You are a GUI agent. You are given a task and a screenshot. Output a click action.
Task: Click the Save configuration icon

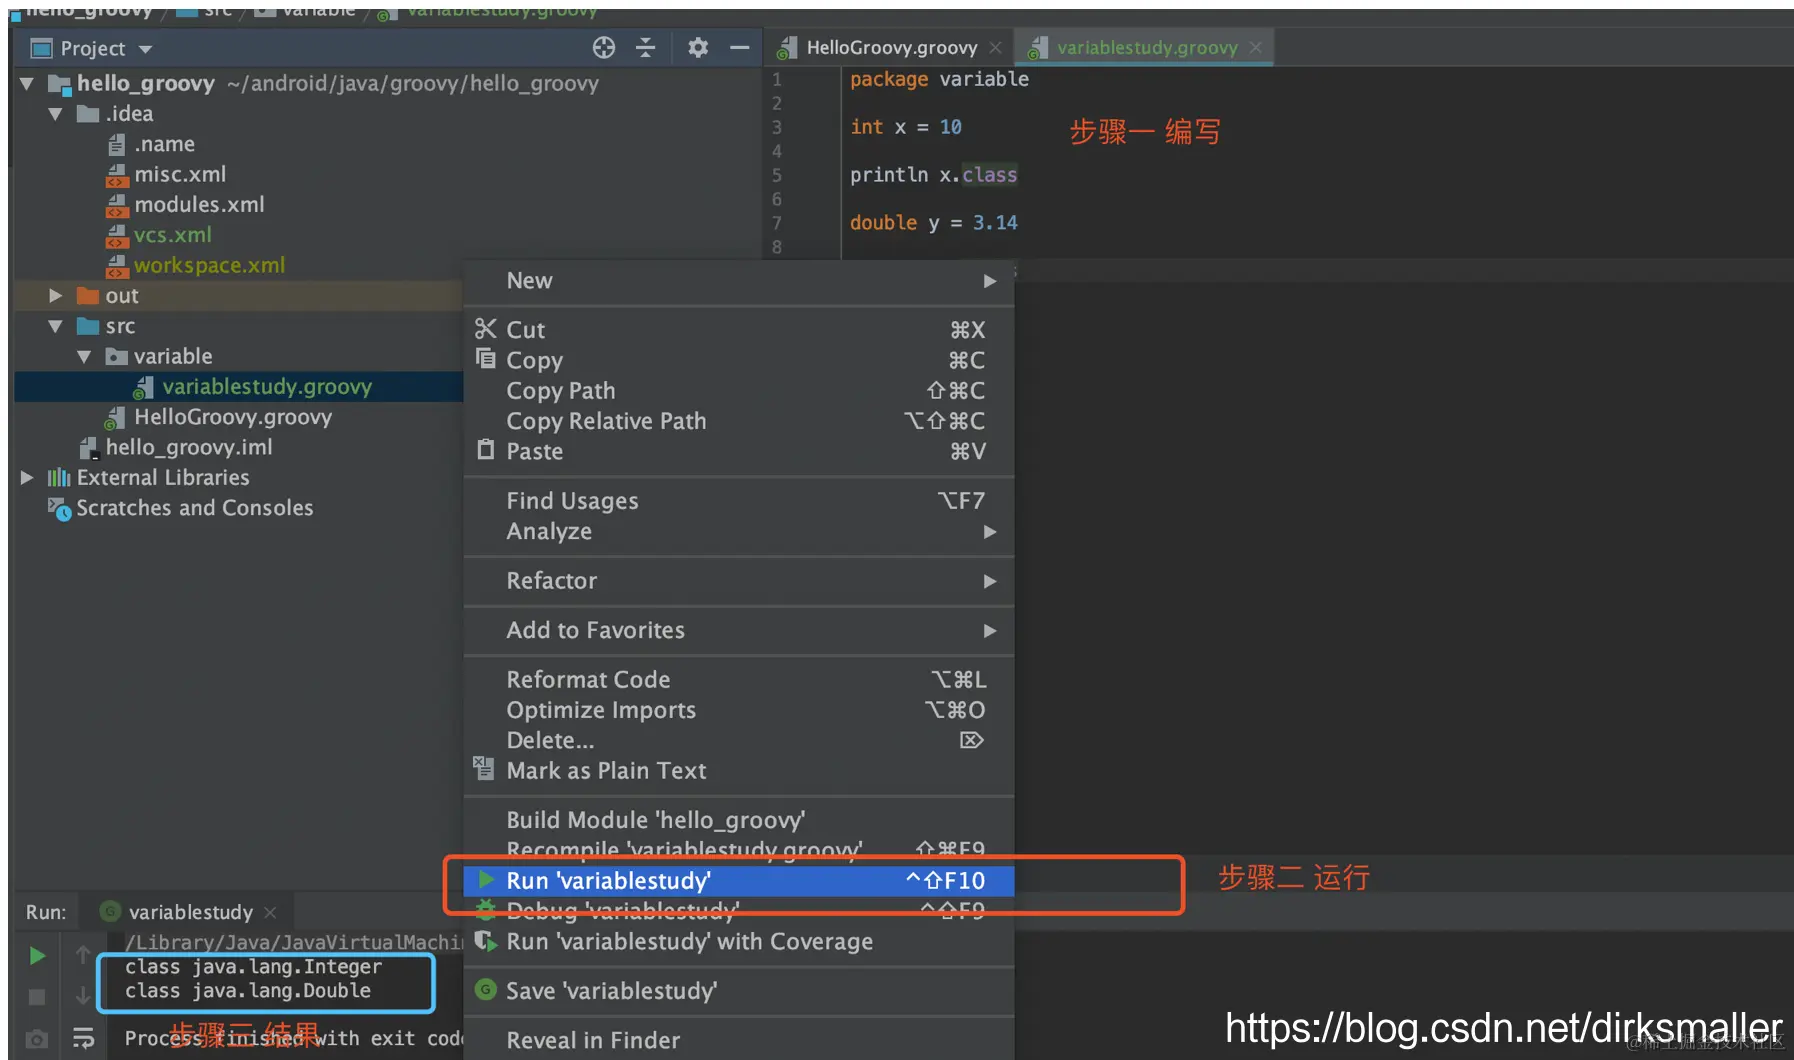tap(486, 990)
